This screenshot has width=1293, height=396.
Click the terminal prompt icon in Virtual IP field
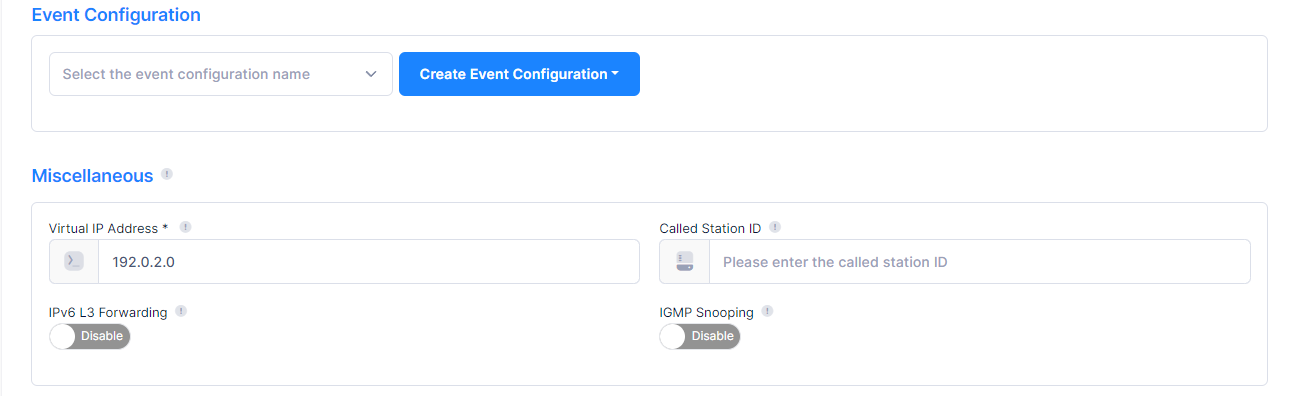tap(74, 262)
